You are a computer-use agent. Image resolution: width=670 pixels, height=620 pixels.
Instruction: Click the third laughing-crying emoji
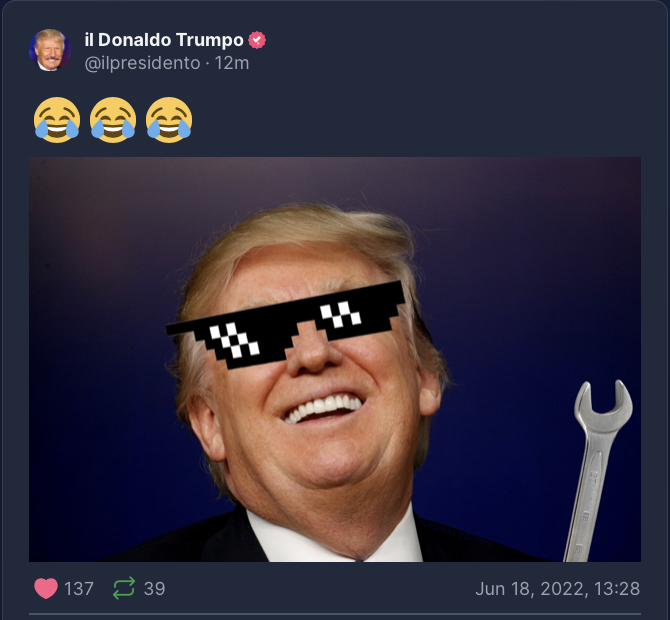169,120
